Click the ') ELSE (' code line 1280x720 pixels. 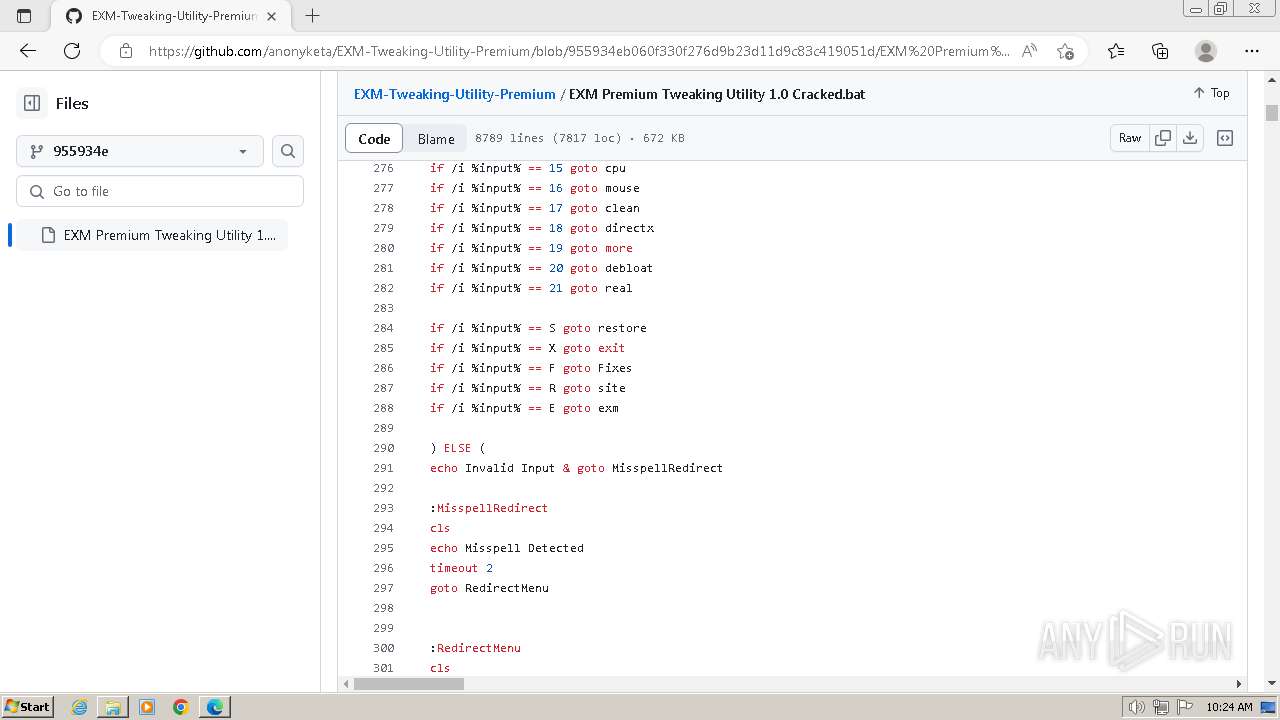click(x=457, y=448)
